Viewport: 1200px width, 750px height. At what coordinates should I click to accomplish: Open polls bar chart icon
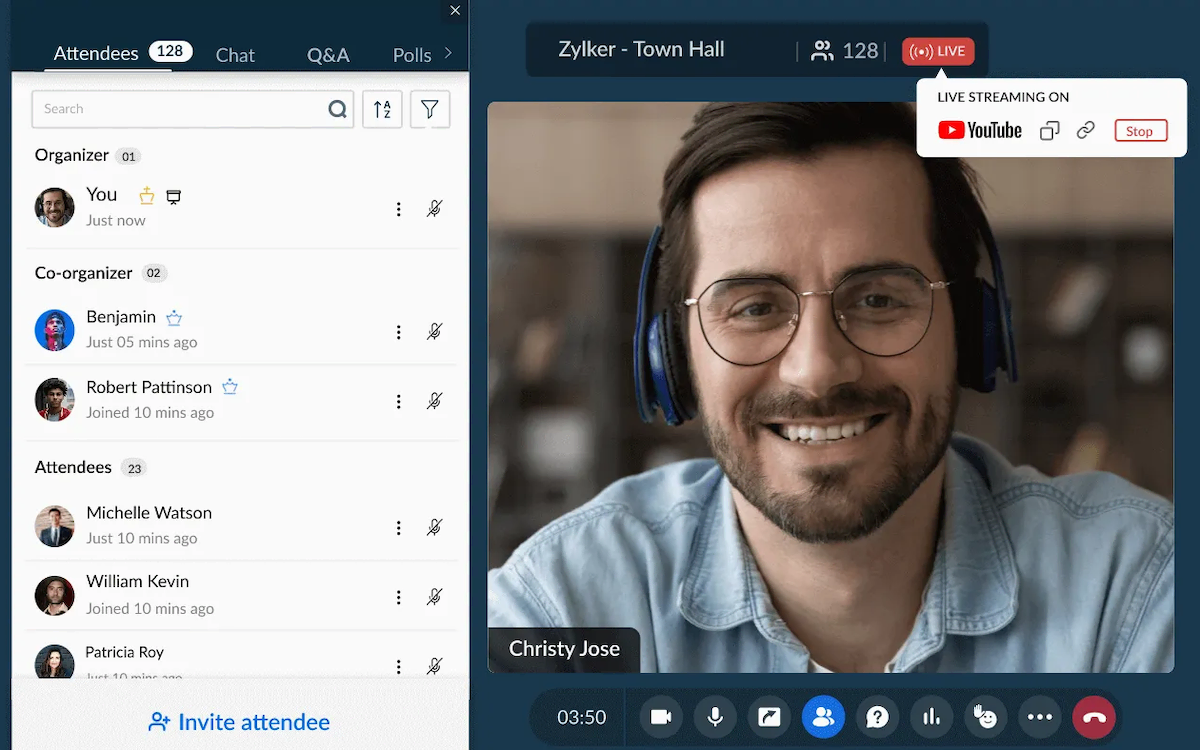932,717
